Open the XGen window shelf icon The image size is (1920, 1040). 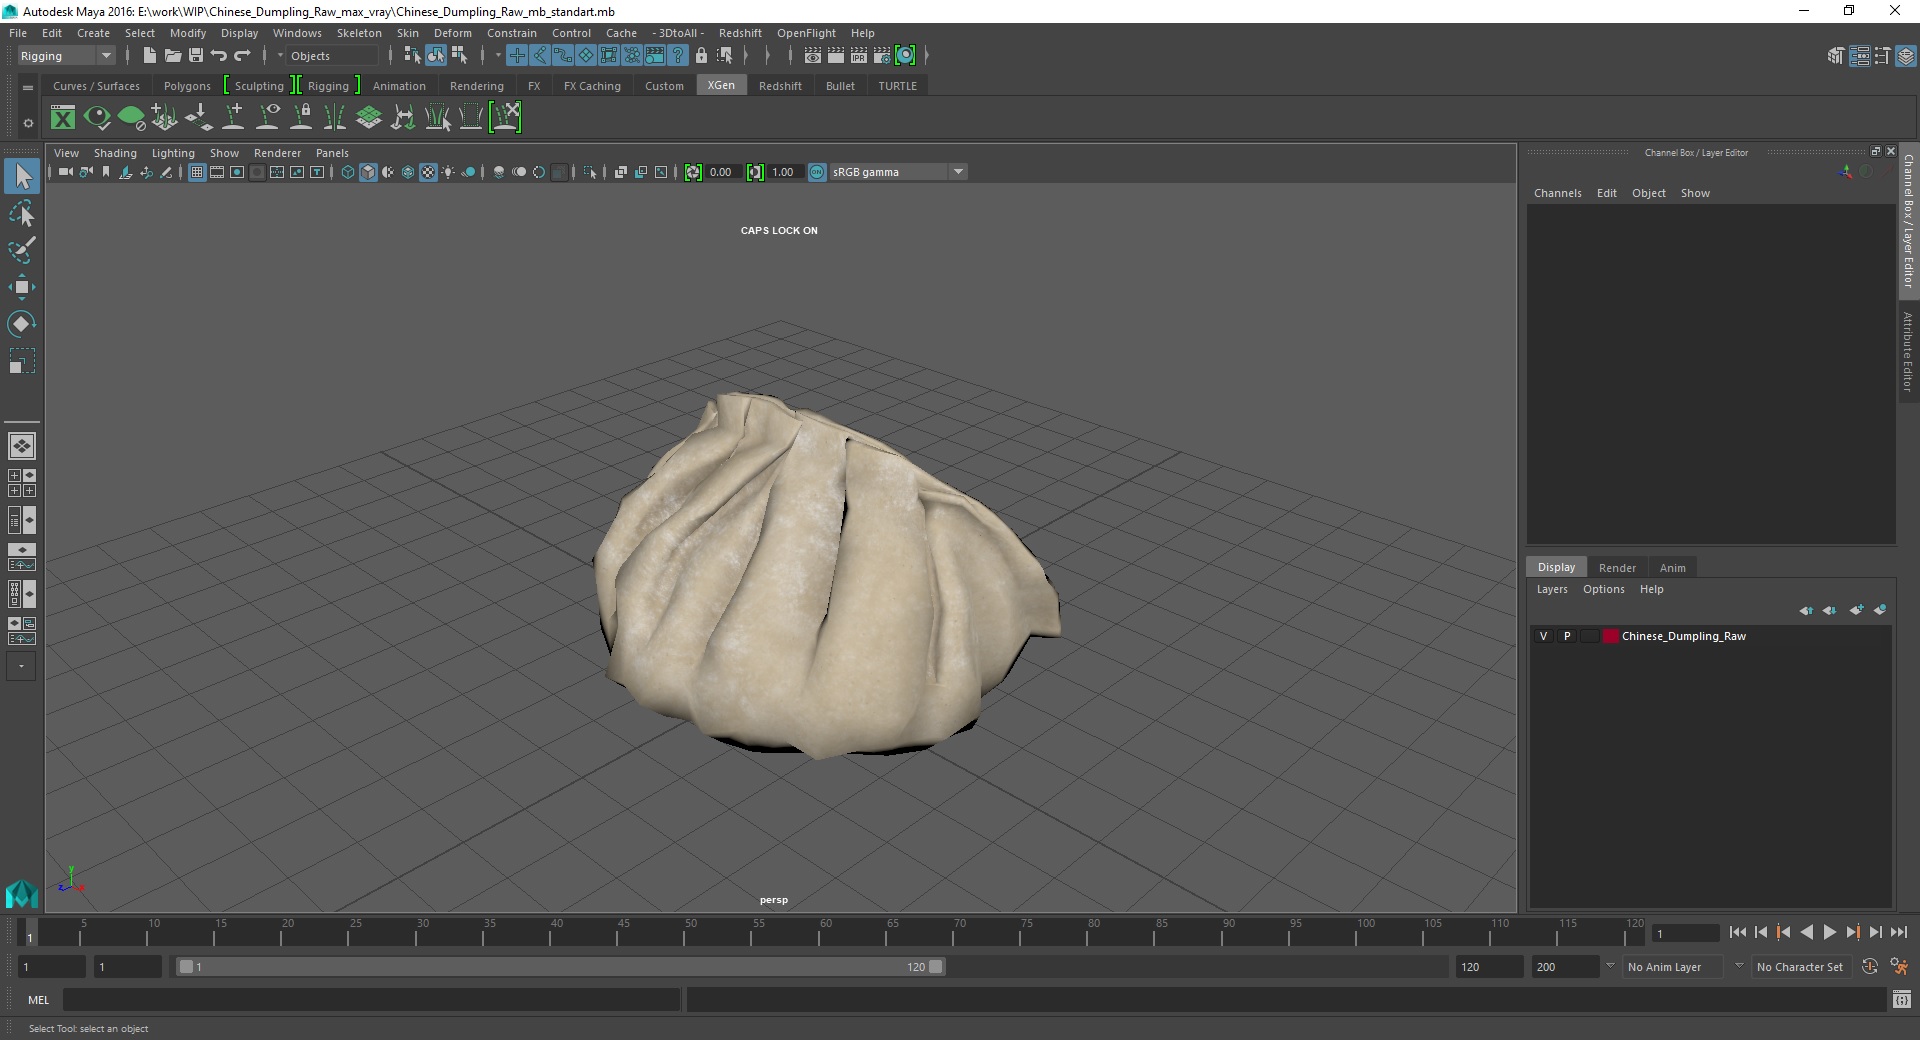(x=63, y=118)
